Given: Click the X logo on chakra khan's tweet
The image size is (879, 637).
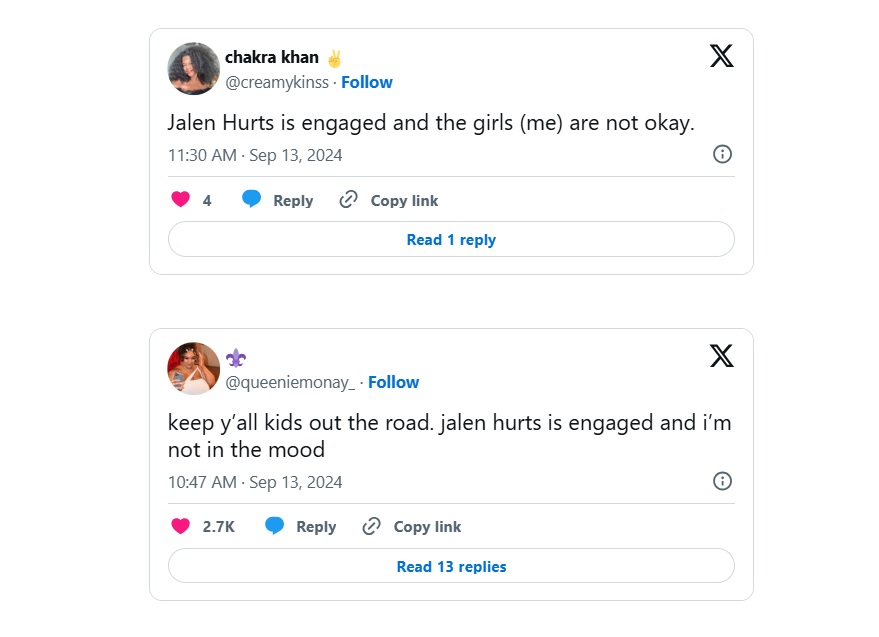Looking at the screenshot, I should pos(721,56).
